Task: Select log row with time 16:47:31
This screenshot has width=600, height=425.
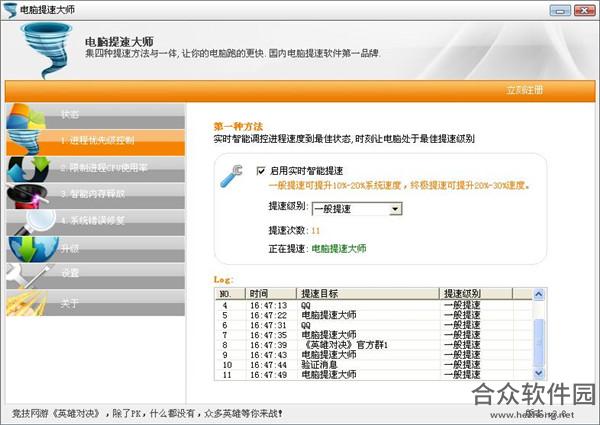Action: pyautogui.click(x=373, y=325)
